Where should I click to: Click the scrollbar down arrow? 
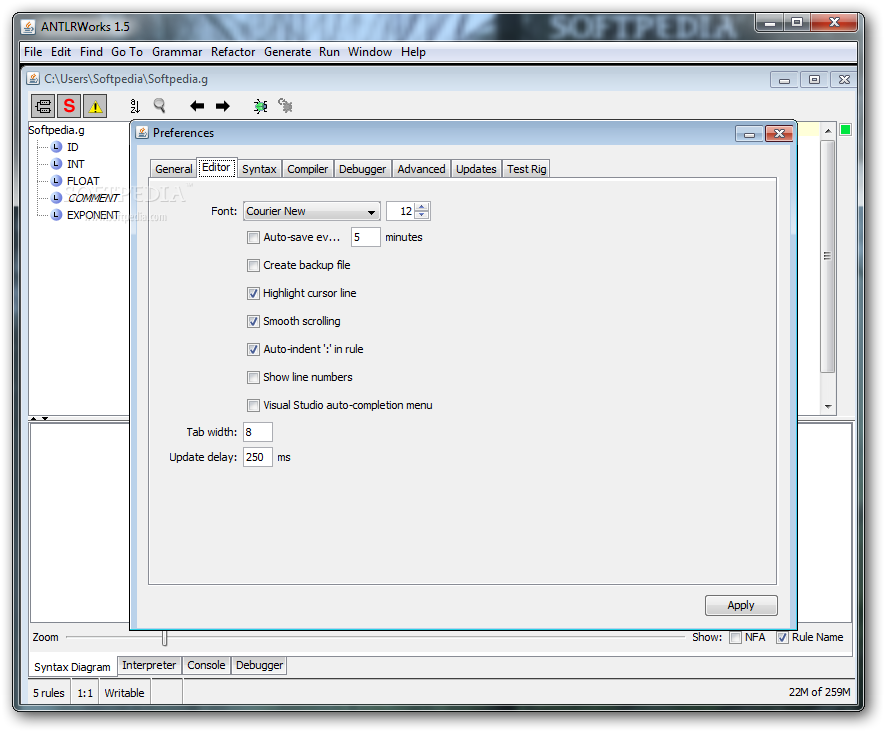[x=828, y=406]
